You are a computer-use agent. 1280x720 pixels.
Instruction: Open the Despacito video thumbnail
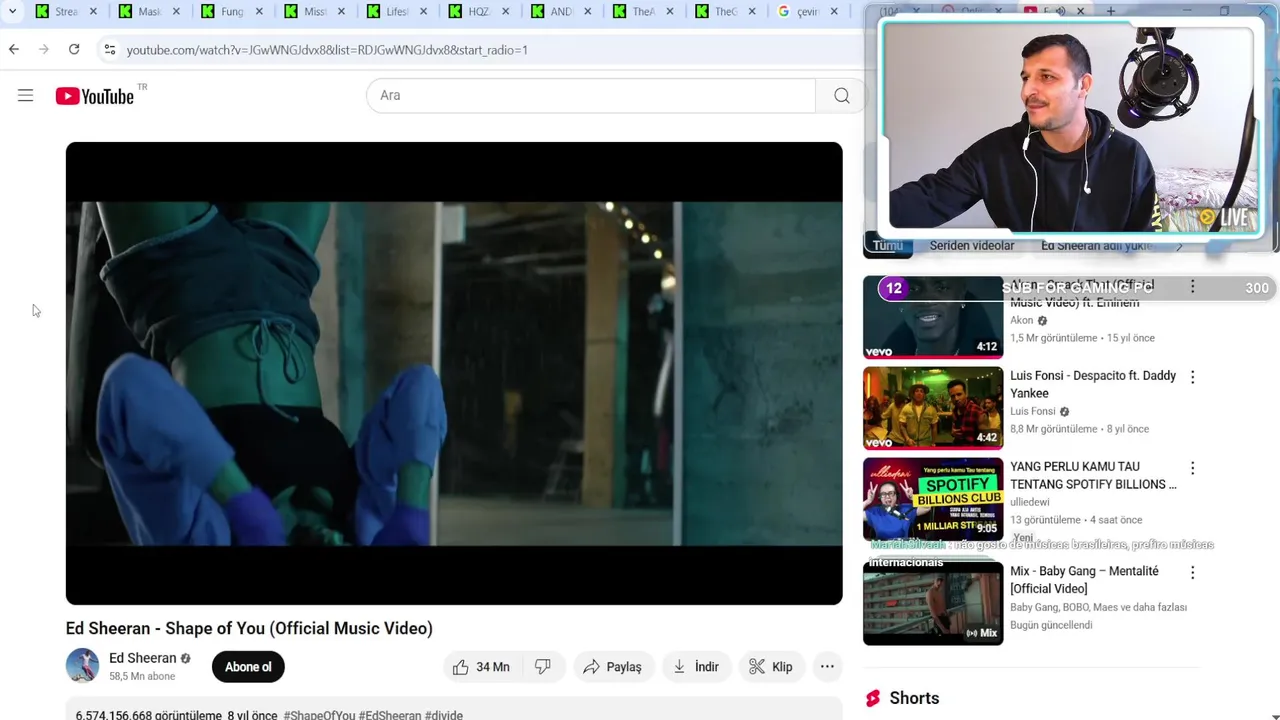[933, 408]
